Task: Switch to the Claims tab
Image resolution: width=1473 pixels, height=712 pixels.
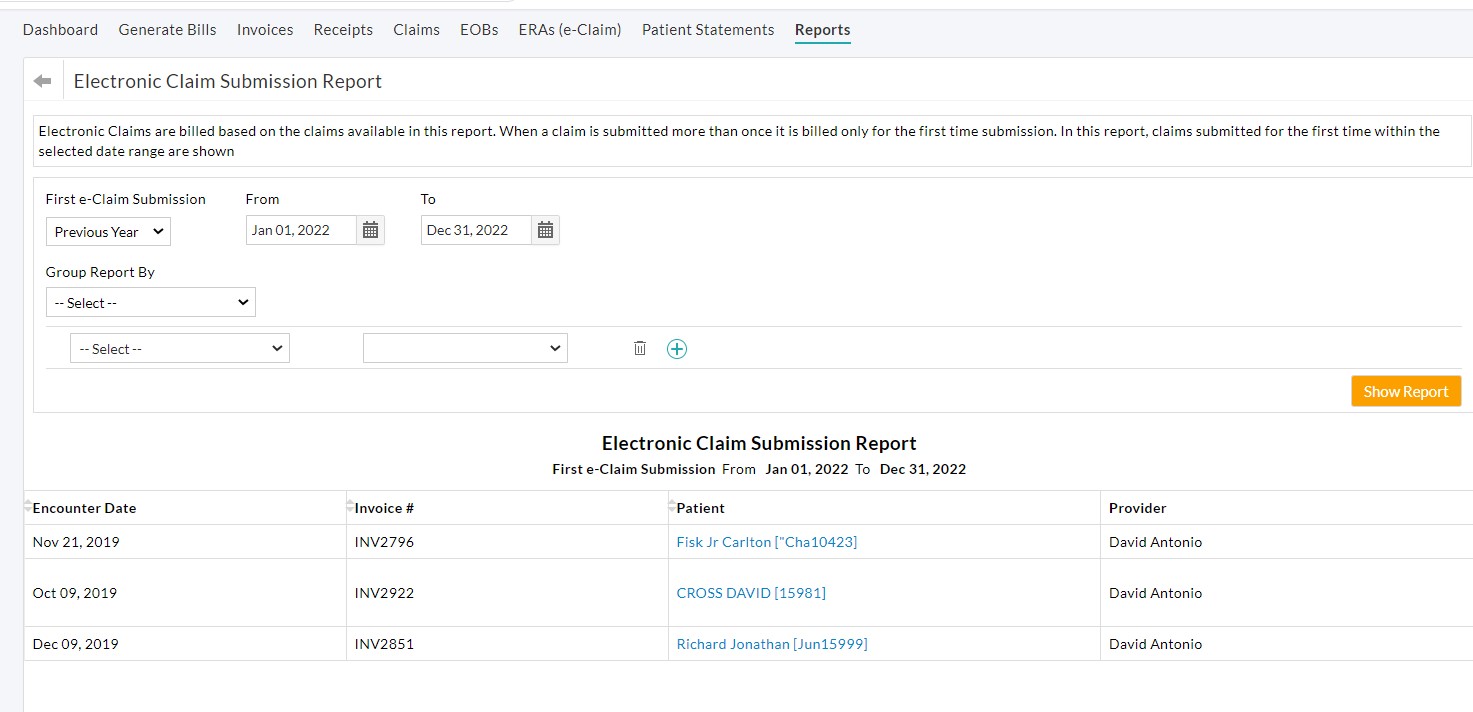Action: (x=416, y=30)
